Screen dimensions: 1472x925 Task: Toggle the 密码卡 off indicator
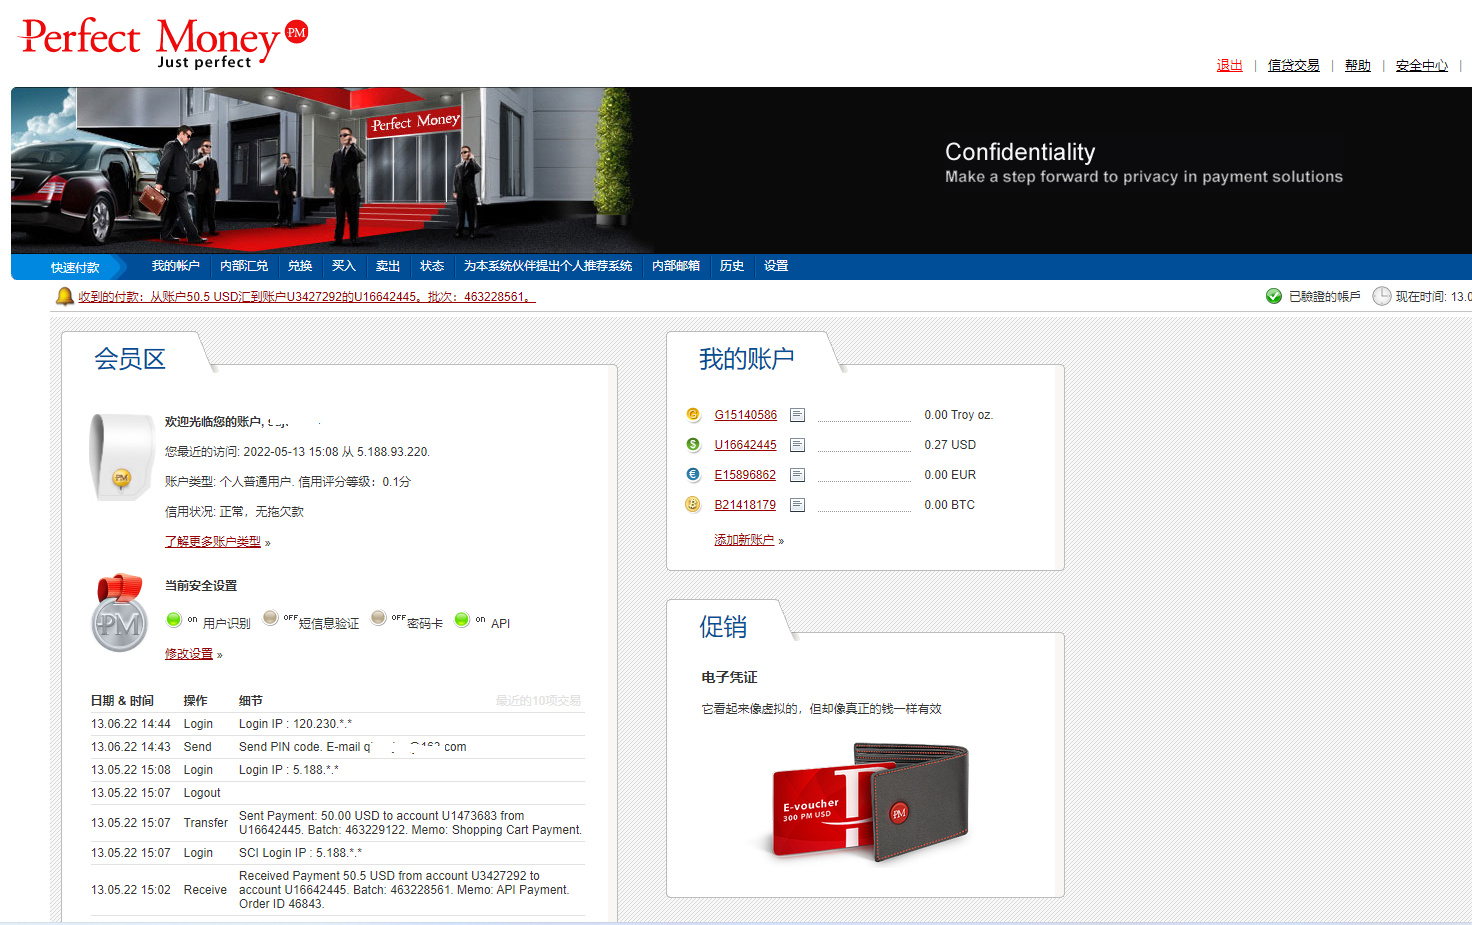378,618
